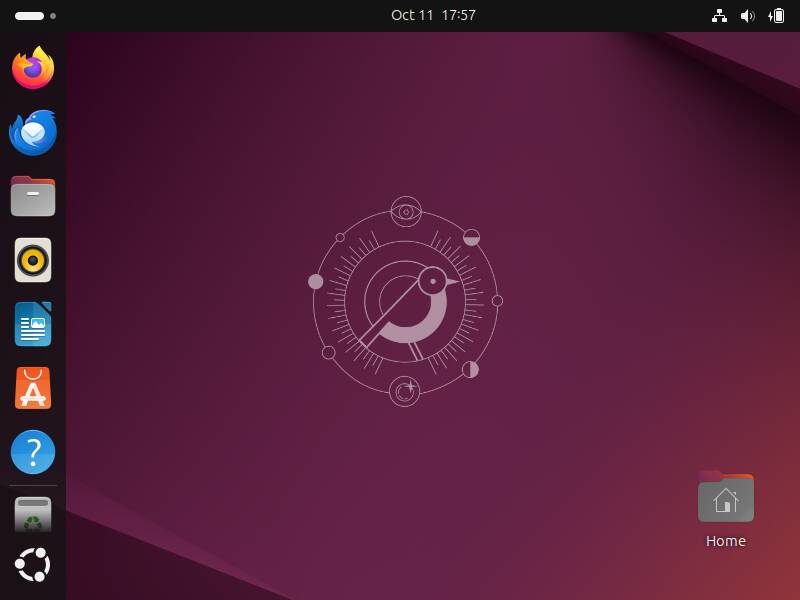800x600 pixels.
Task: Click the small workspace dot indicator
Action: pos(53,16)
